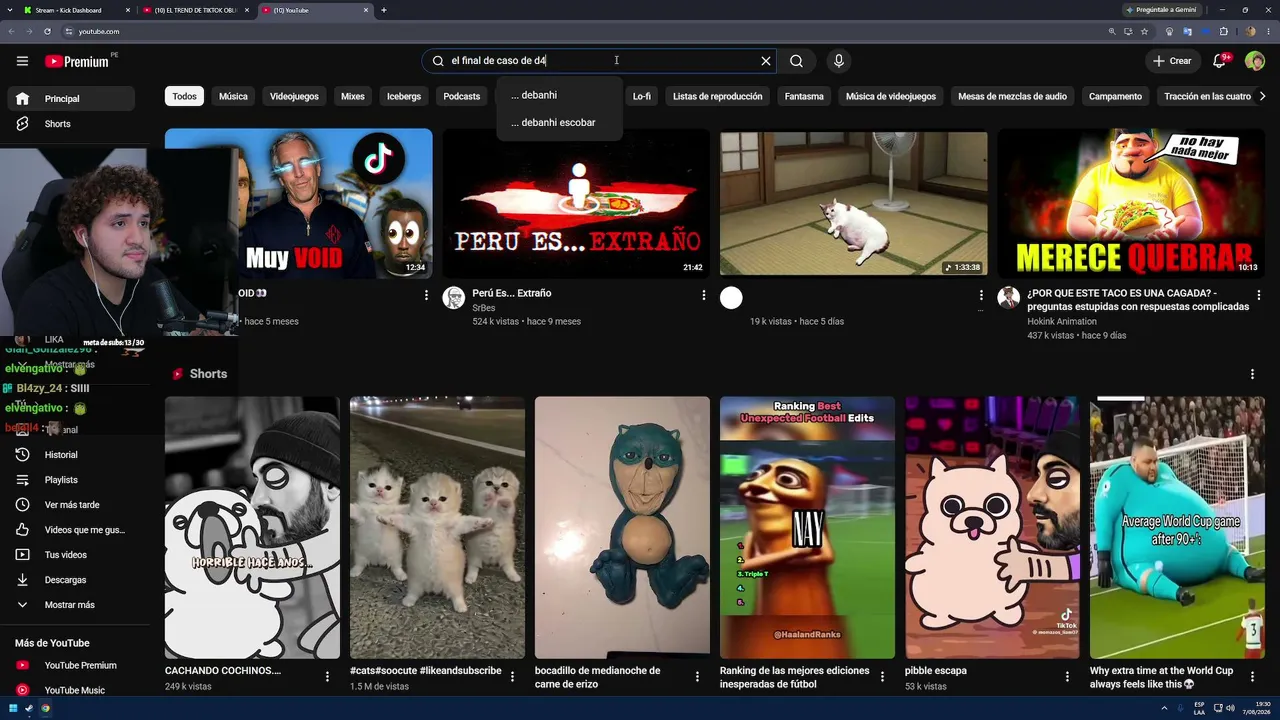Screen dimensions: 1280x720
Task: Select Música de videojuegos chip
Action: pyautogui.click(x=891, y=96)
